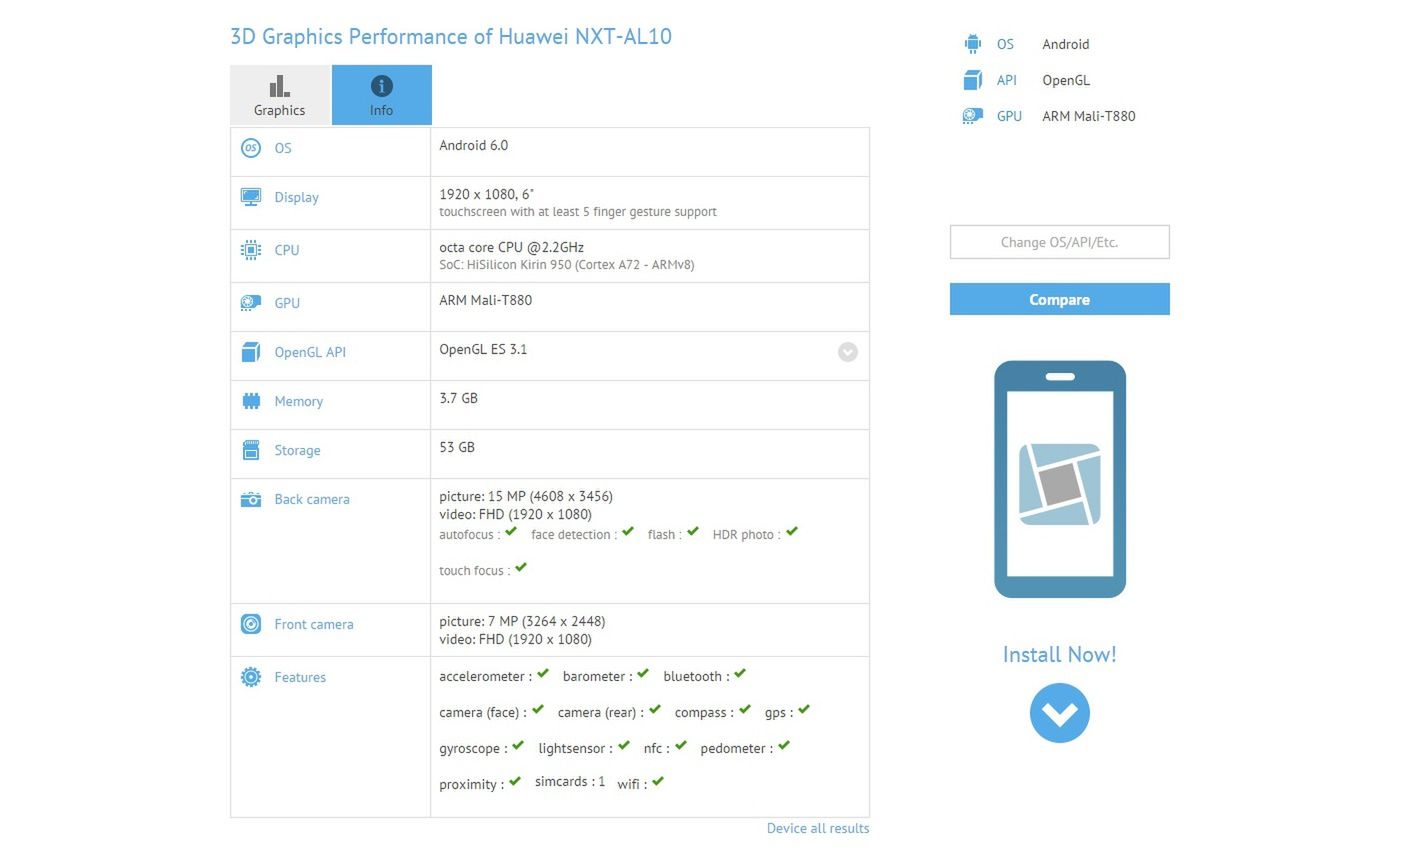The height and width of the screenshot is (865, 1420).
Task: Click the pedometer green checkmark
Action: tap(784, 746)
